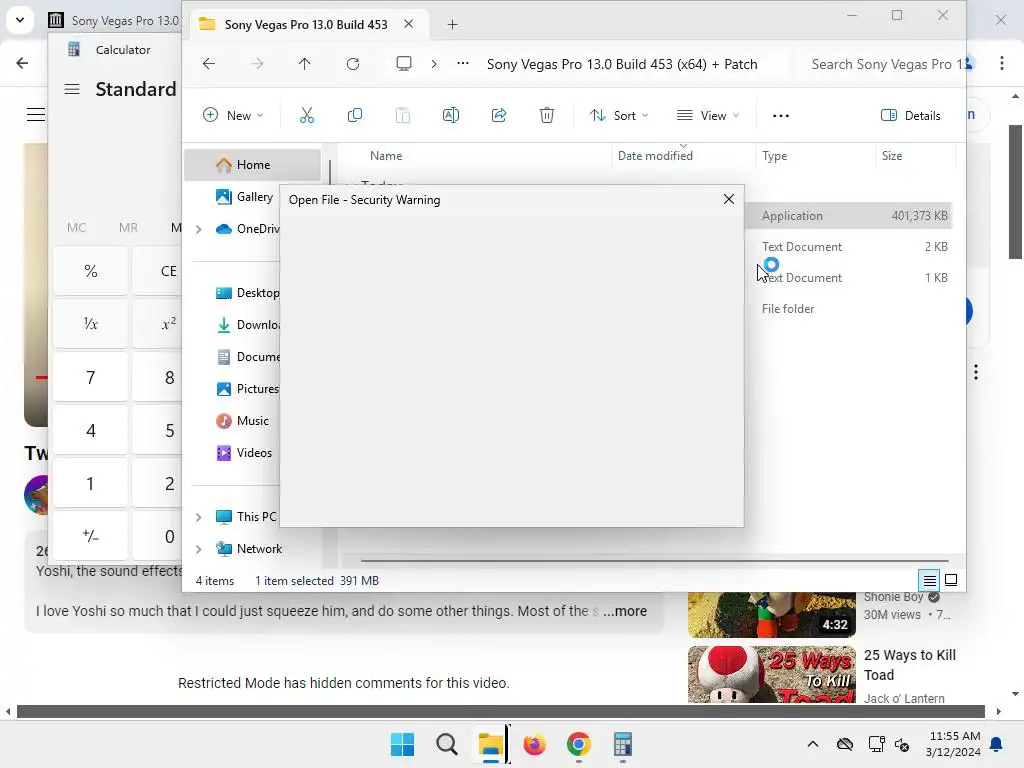Open the breadcrumb ellipsis in address bar
Screen dimensions: 1024x768
[462, 63]
